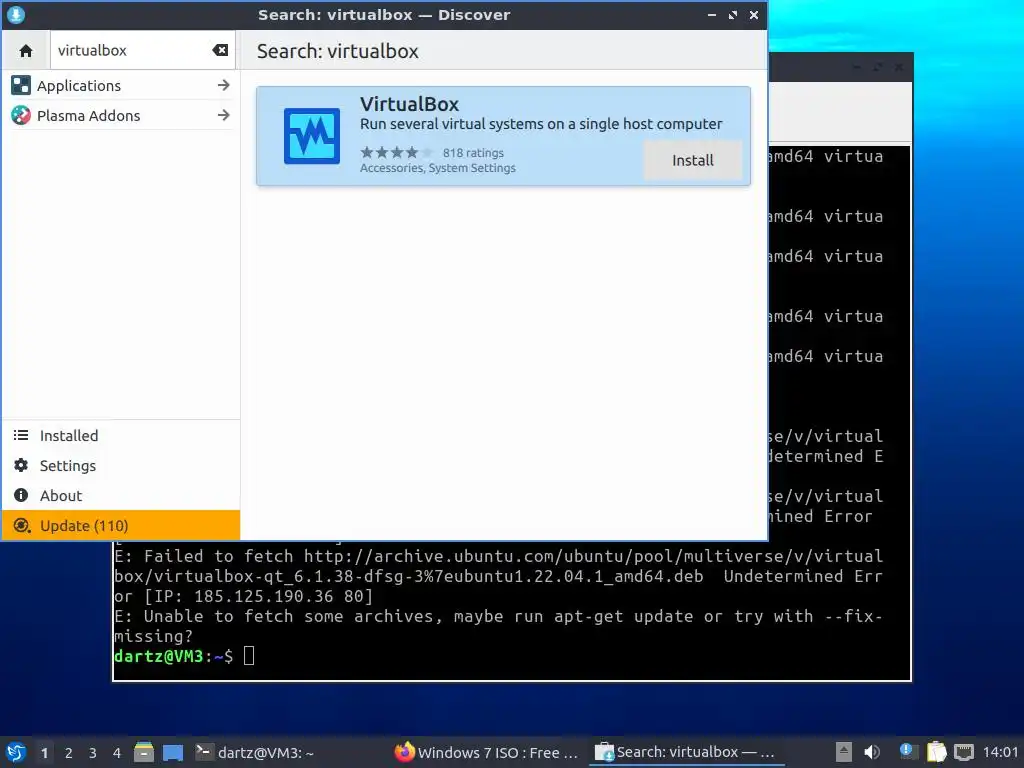Switch to desktop 3
The image size is (1024, 768).
93,753
